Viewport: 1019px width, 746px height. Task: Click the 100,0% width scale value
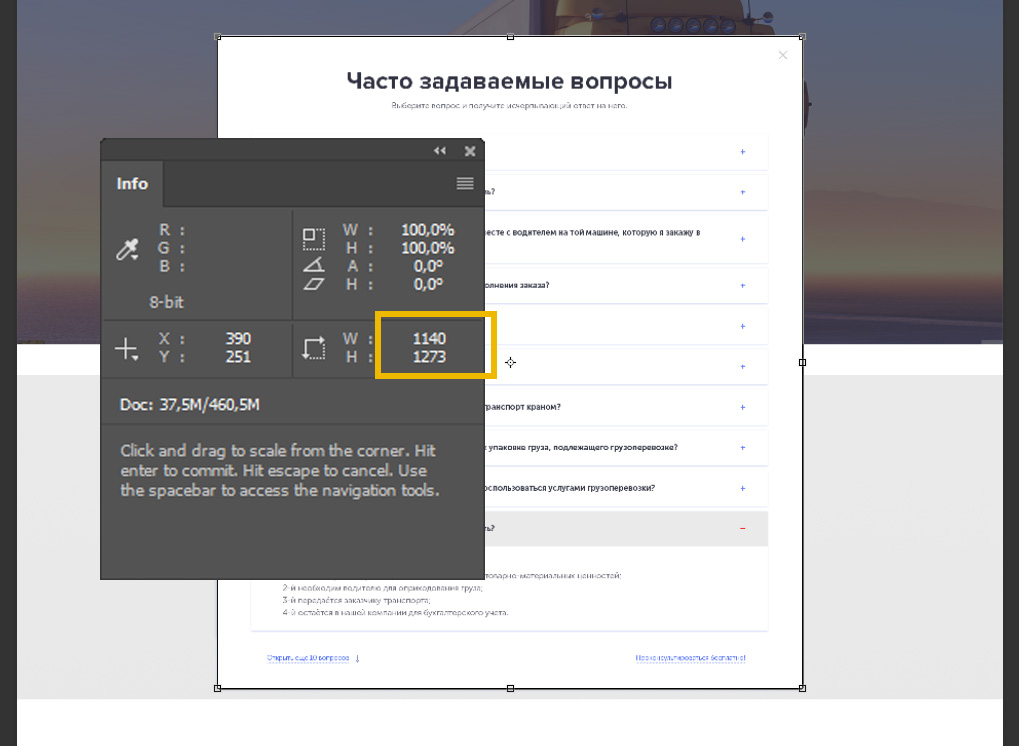click(x=428, y=230)
